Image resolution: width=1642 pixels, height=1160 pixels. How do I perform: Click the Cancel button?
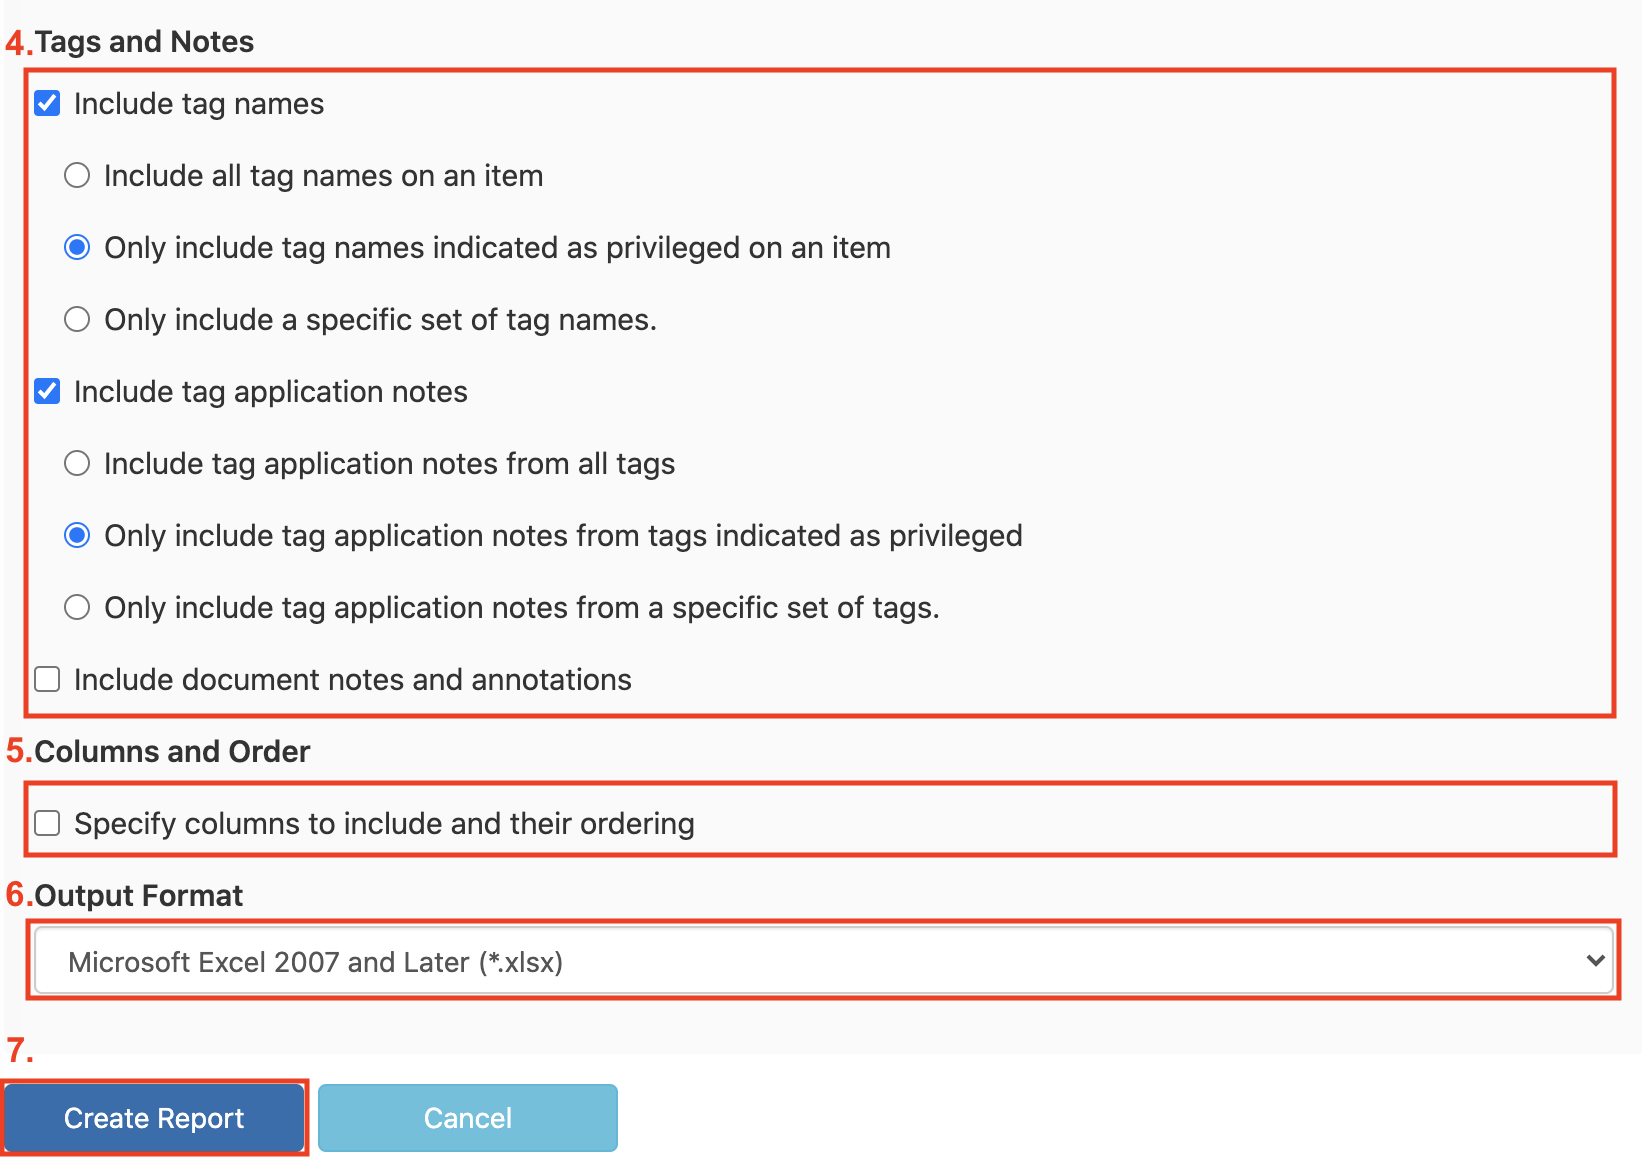coord(466,1117)
